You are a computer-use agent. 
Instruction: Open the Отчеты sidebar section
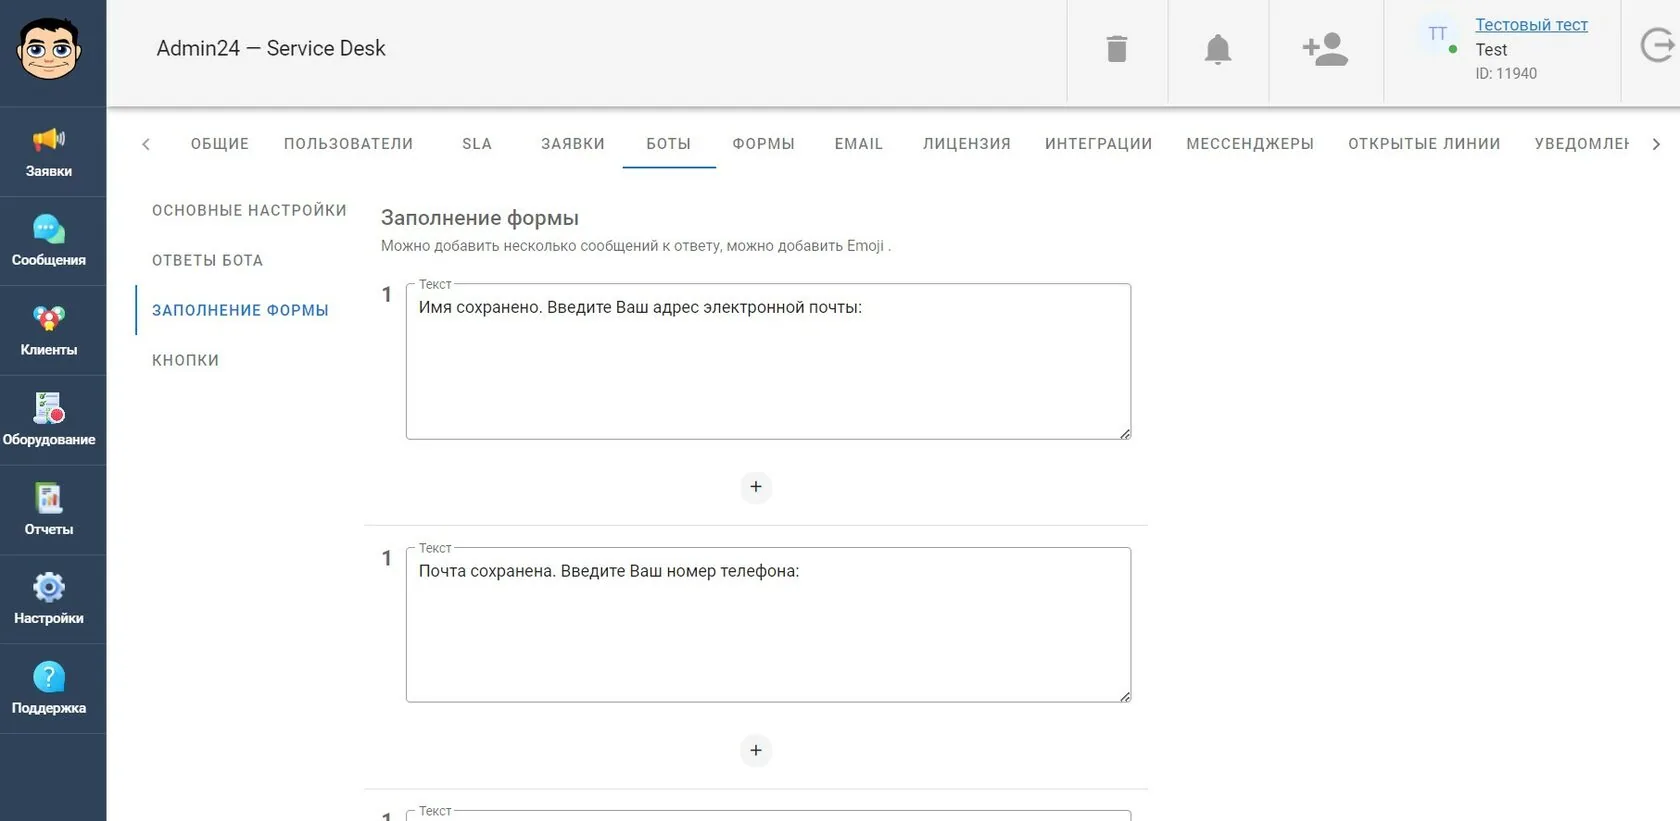pyautogui.click(x=49, y=510)
